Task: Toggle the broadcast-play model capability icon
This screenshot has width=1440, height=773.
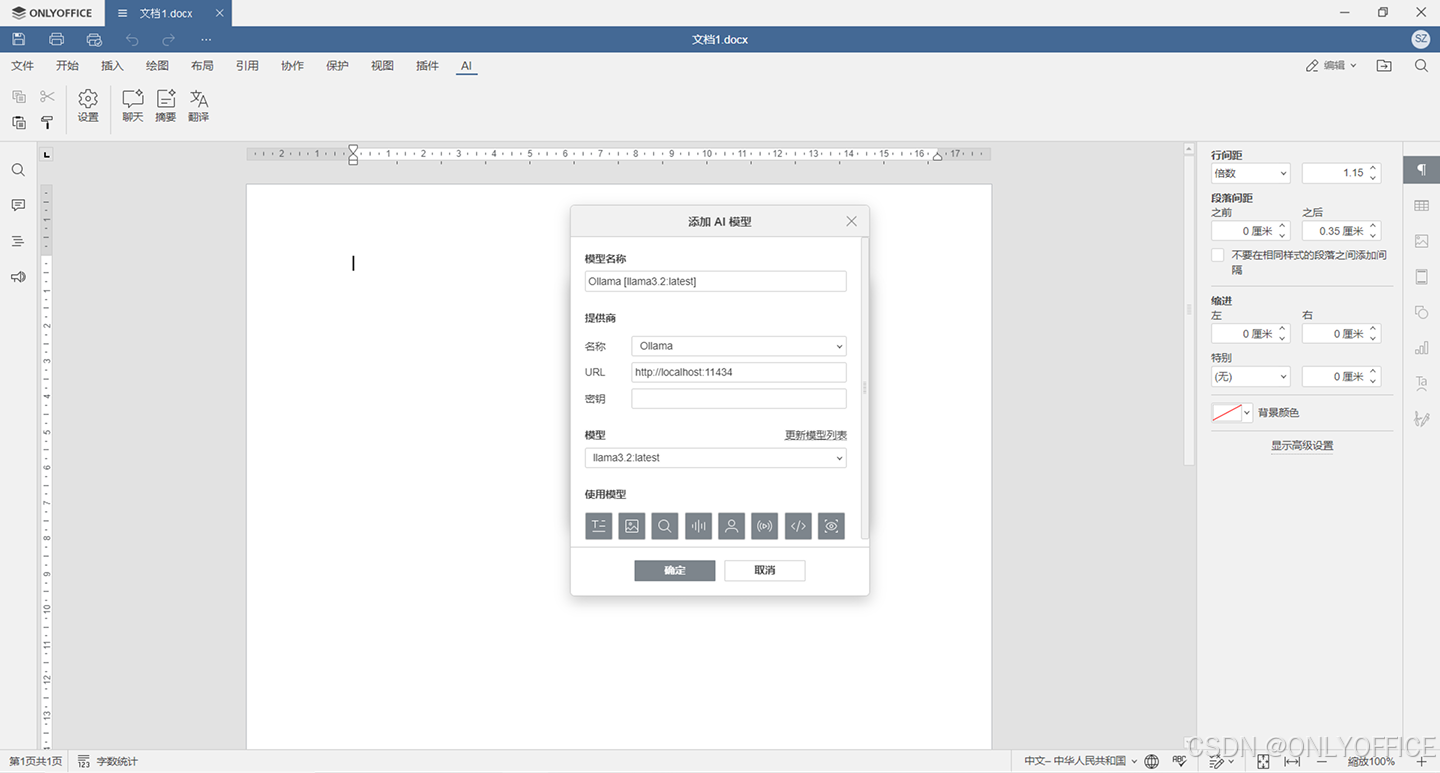Action: 765,526
